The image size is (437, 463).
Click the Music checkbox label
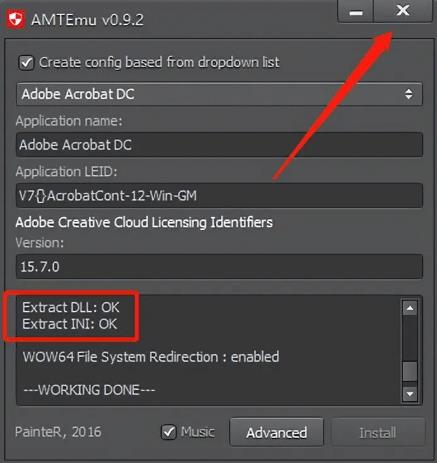tap(198, 432)
